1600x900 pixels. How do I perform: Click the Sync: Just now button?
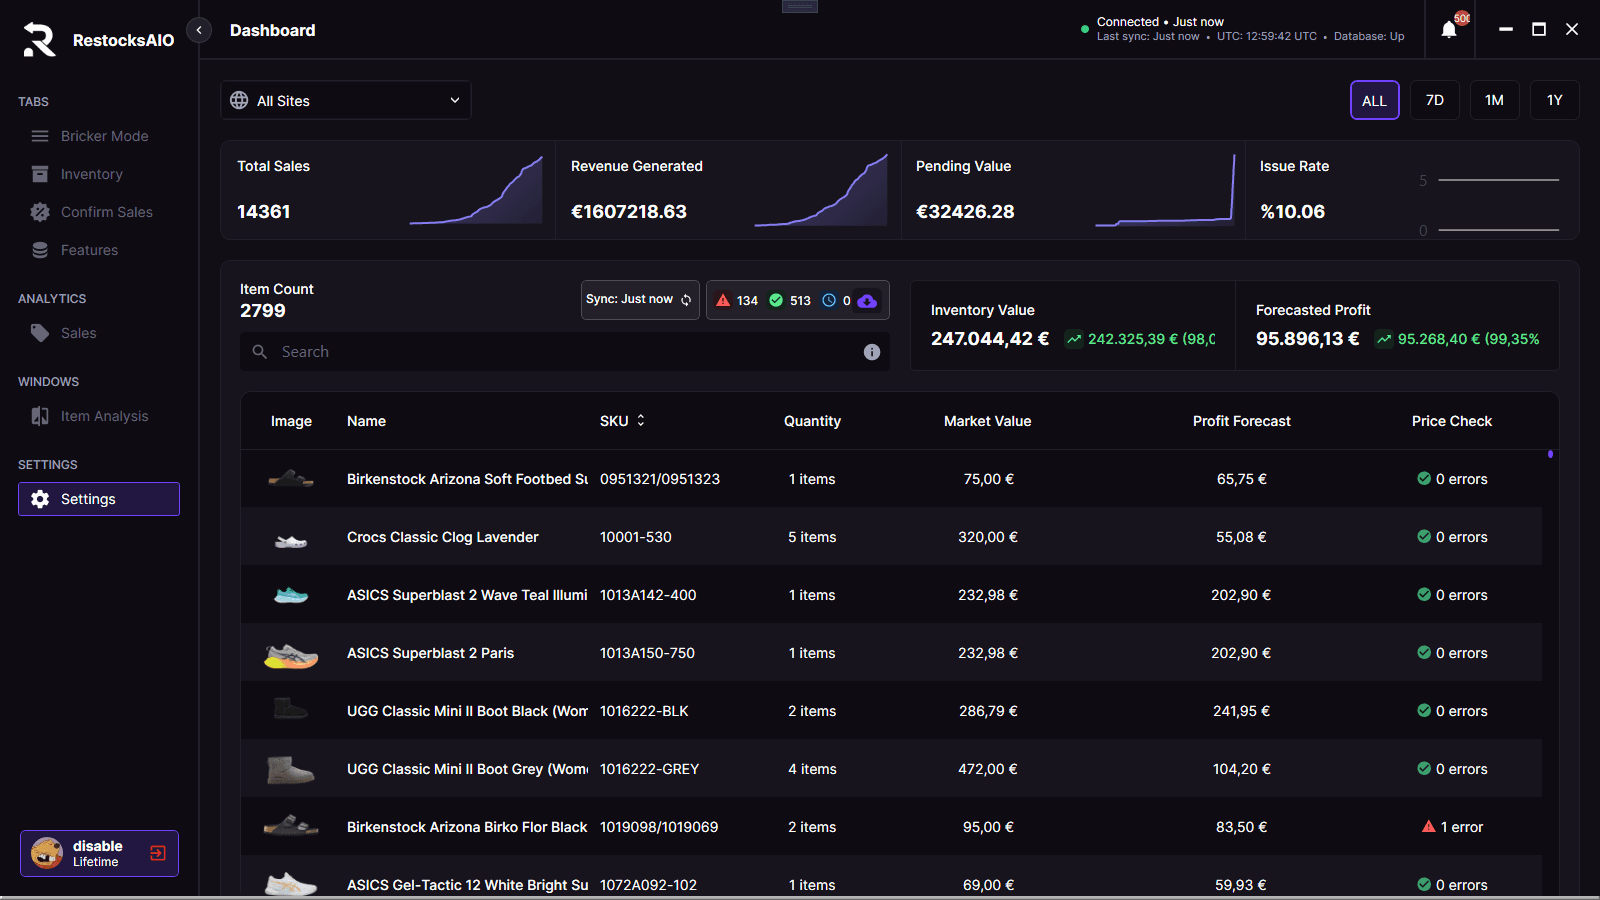tap(640, 300)
